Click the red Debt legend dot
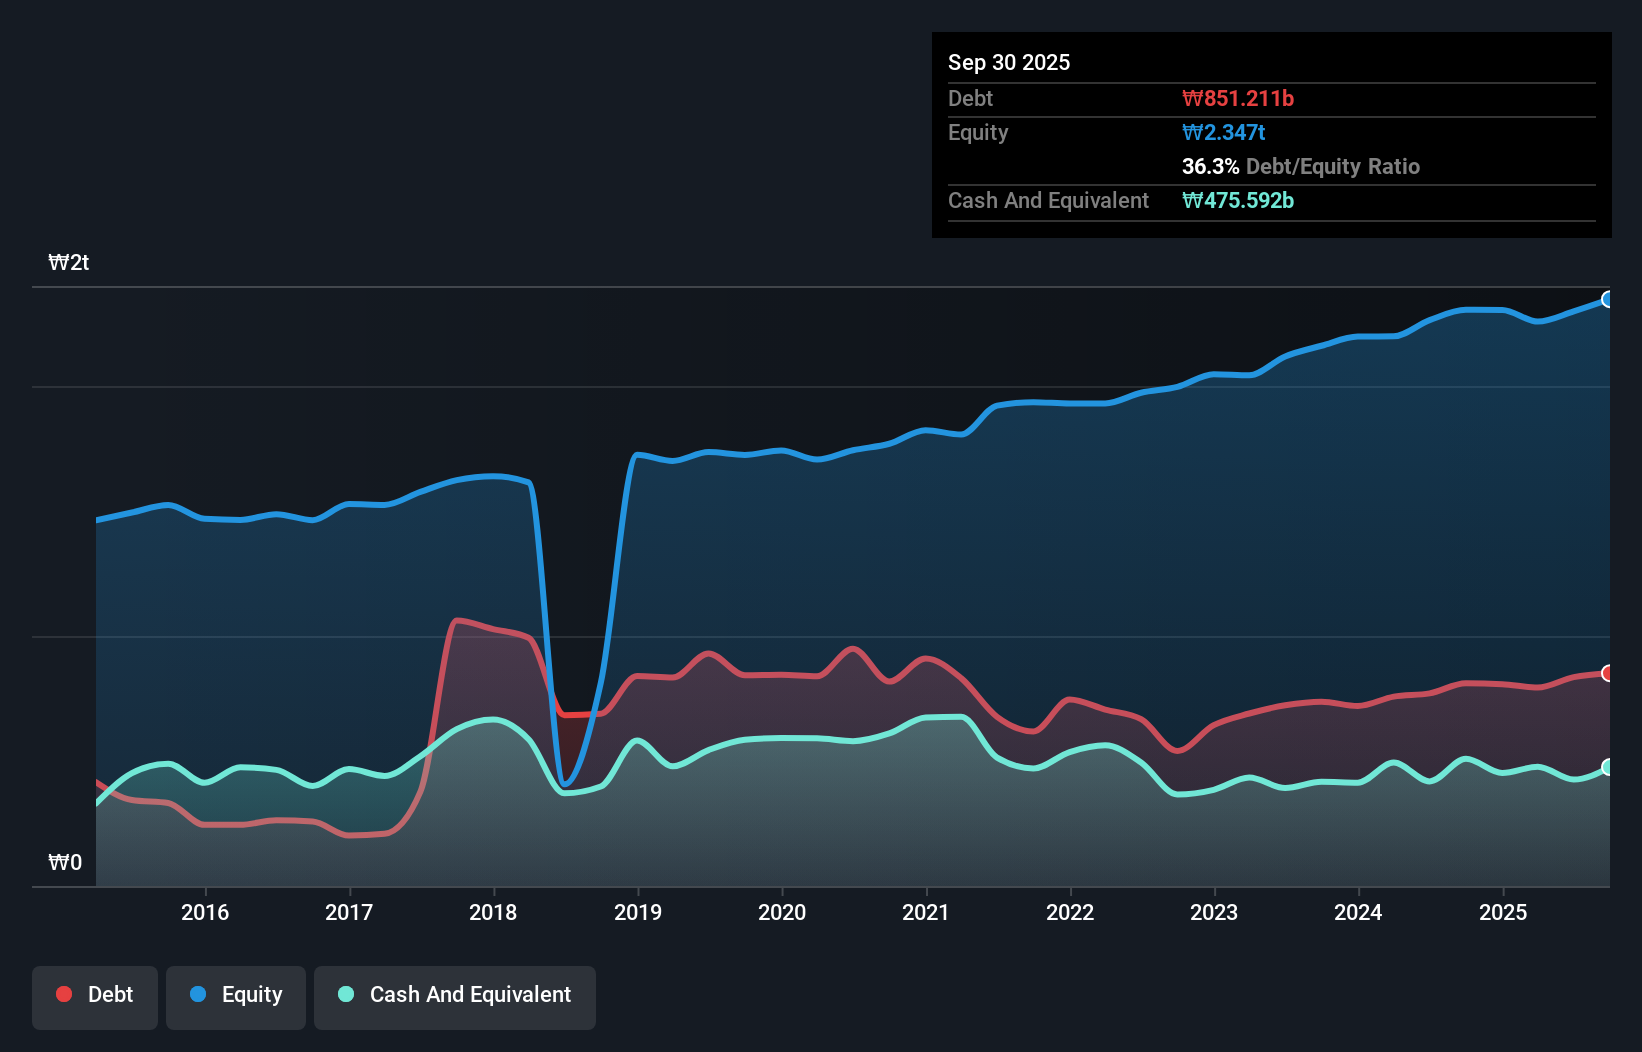 [x=64, y=994]
